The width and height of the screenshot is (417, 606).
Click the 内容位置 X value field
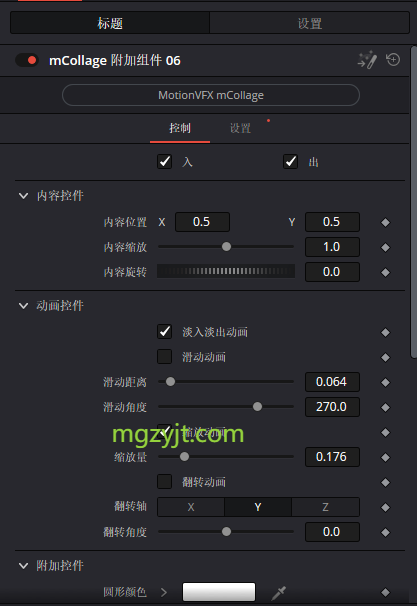pos(202,222)
